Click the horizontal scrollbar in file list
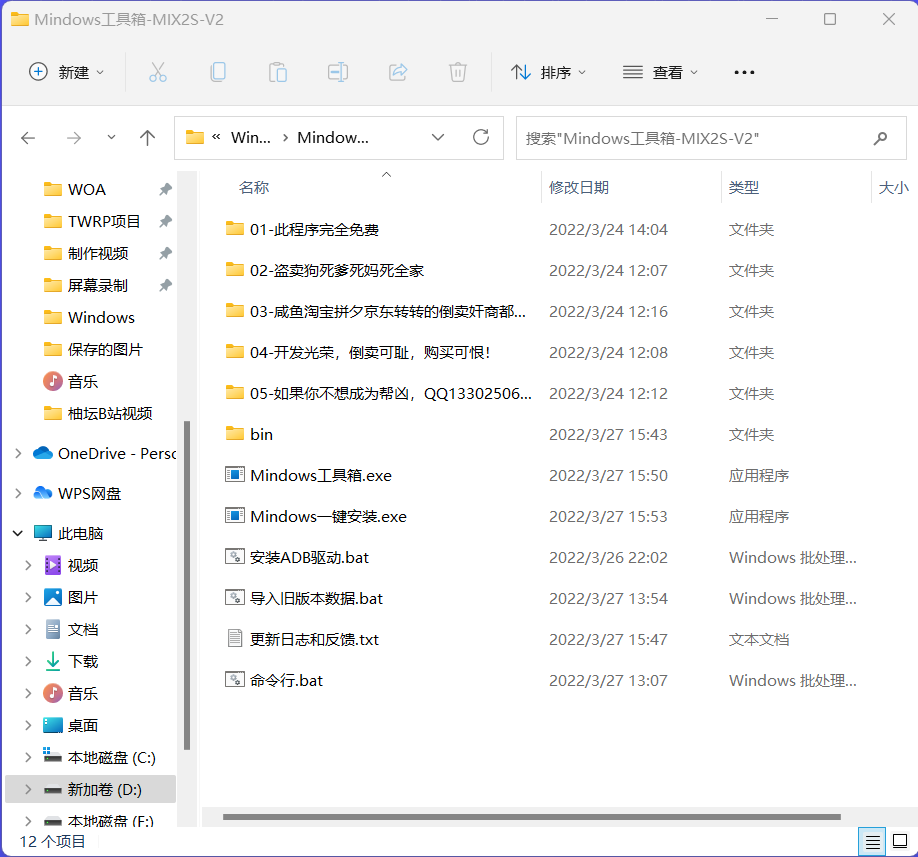 530,817
